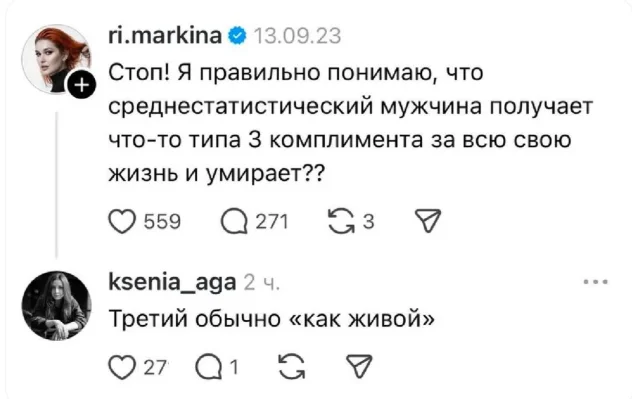Click the 13.09.23 post date
Image resolution: width=632 pixels, height=399 pixels.
[297, 36]
